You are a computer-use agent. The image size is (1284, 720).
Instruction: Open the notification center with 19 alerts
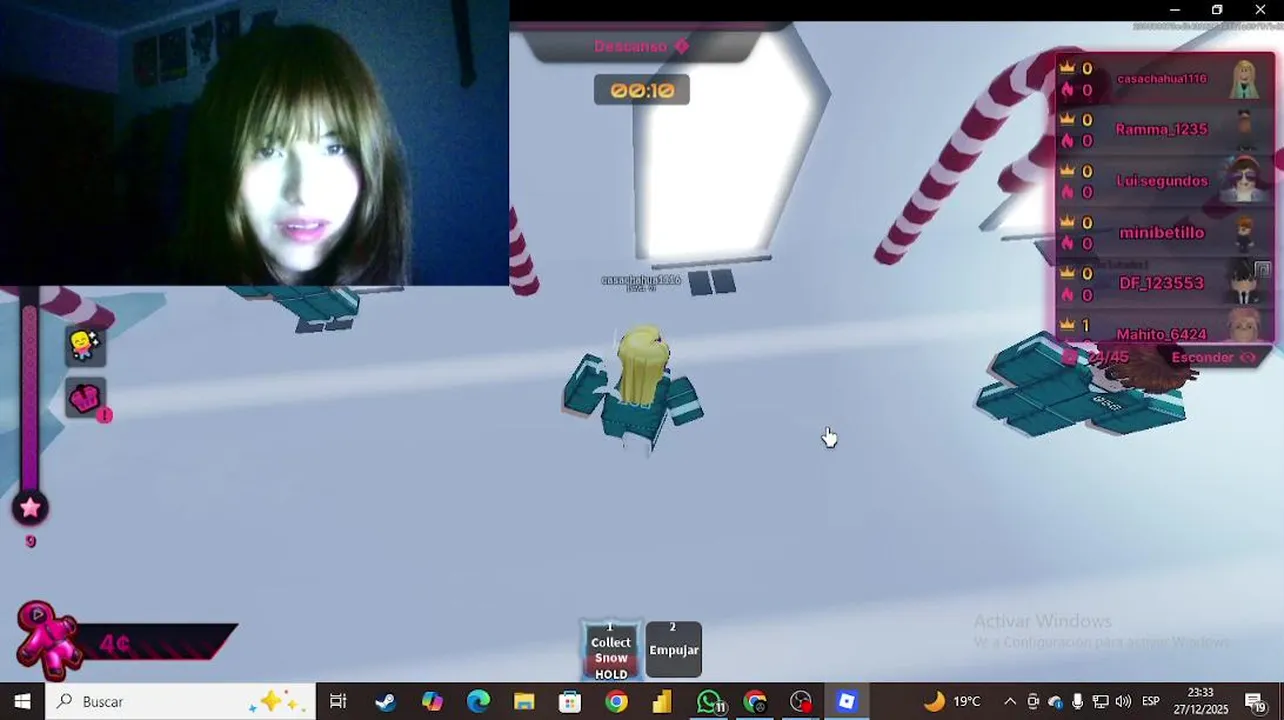click(1255, 701)
